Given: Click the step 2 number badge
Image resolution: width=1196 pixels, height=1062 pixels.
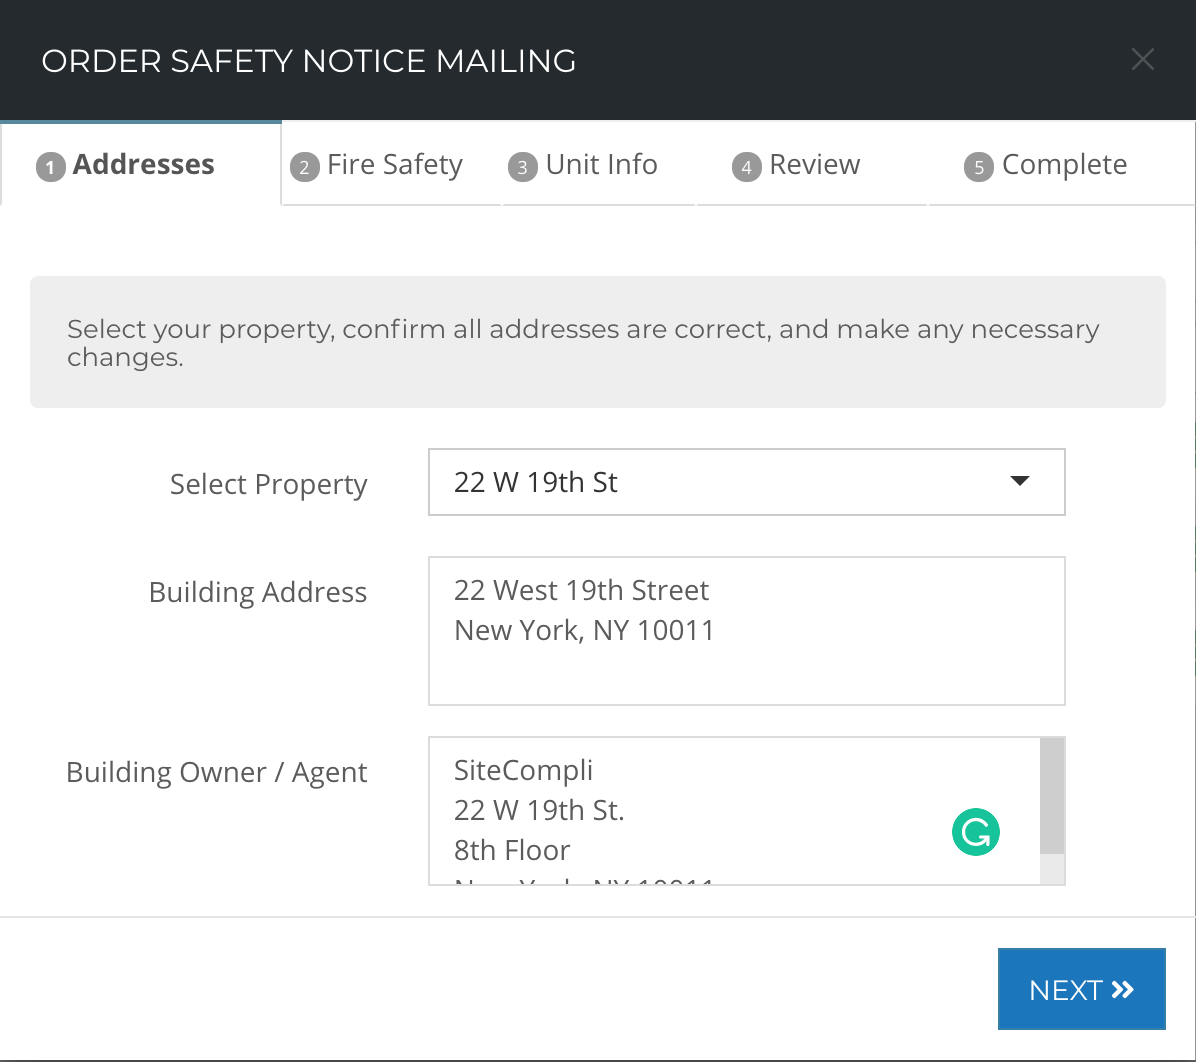Looking at the screenshot, I should click(304, 167).
